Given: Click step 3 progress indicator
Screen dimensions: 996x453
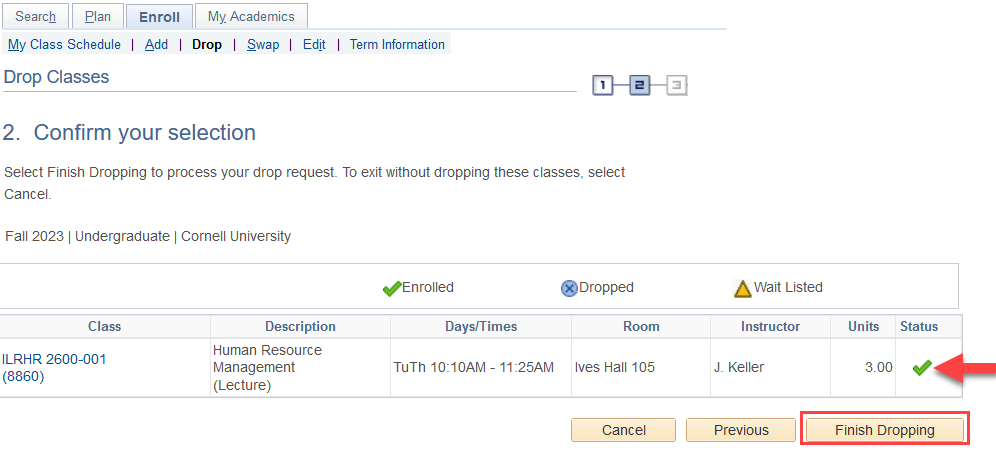Looking at the screenshot, I should click(677, 85).
